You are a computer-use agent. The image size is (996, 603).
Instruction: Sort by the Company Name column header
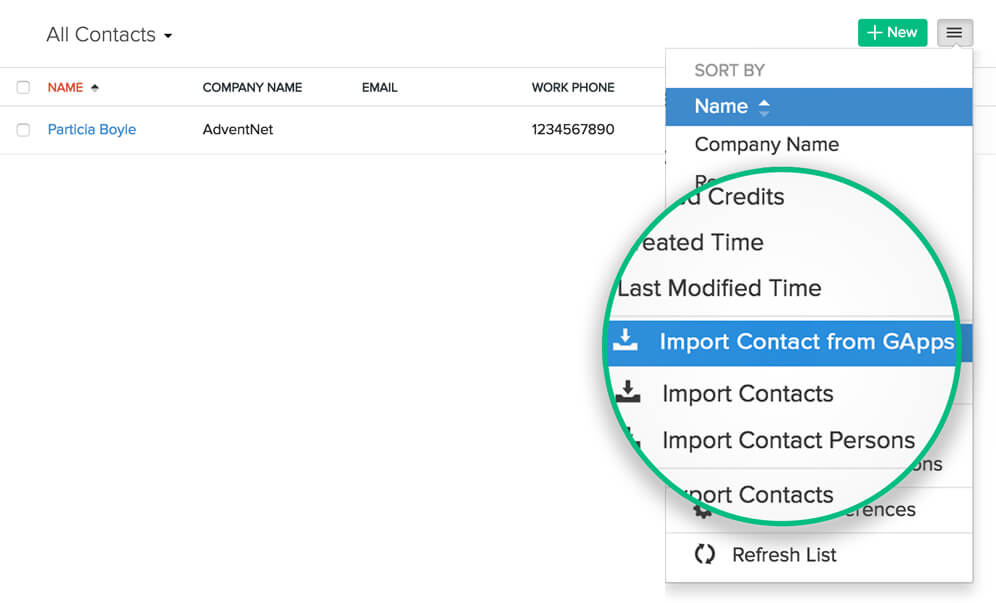(252, 88)
